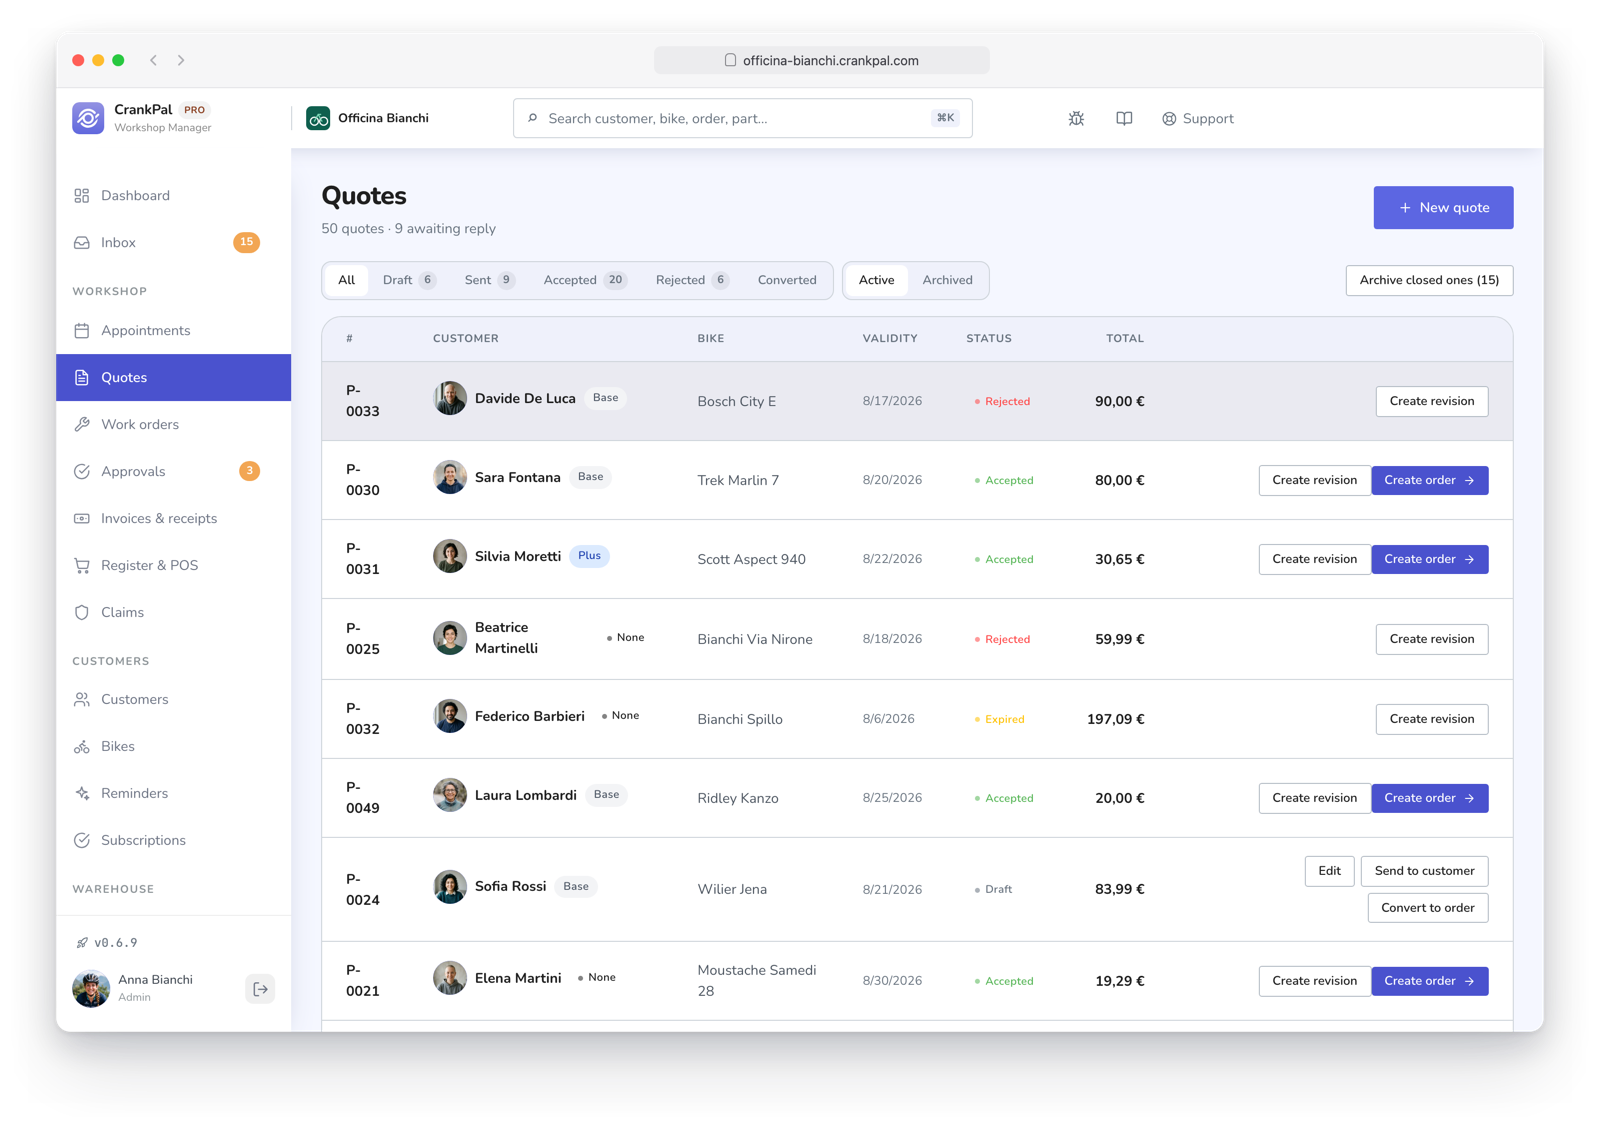The image size is (1600, 1131).
Task: Focus the search customer, bike, order field
Action: pyautogui.click(x=743, y=119)
